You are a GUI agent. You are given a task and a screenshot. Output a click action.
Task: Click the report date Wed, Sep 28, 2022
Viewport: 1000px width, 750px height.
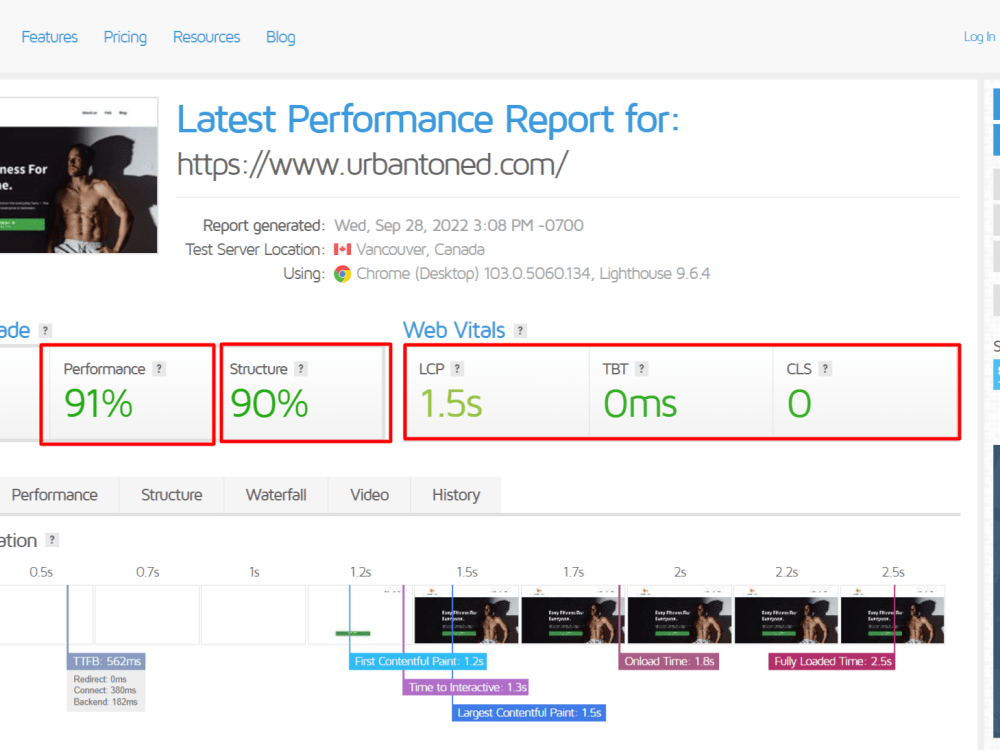(459, 226)
